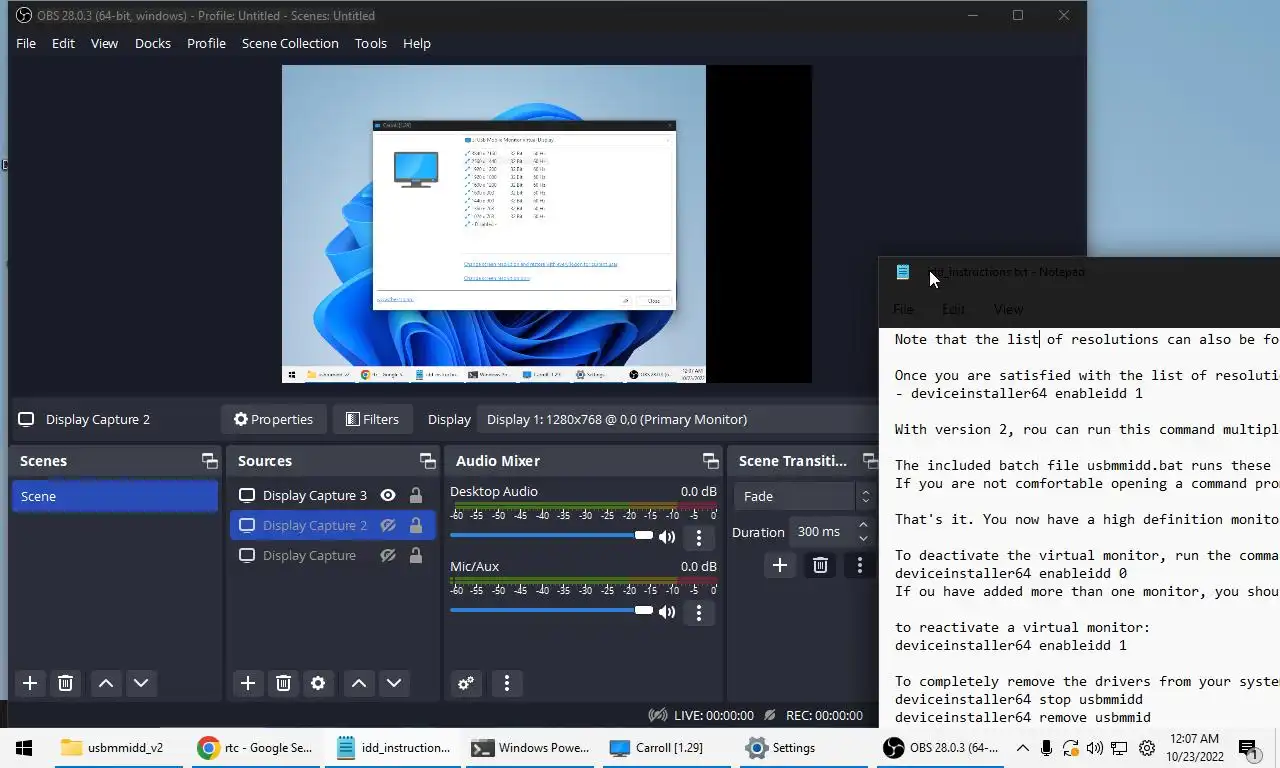Undock the Scenes panel
This screenshot has height=768, width=1280.
click(x=209, y=461)
